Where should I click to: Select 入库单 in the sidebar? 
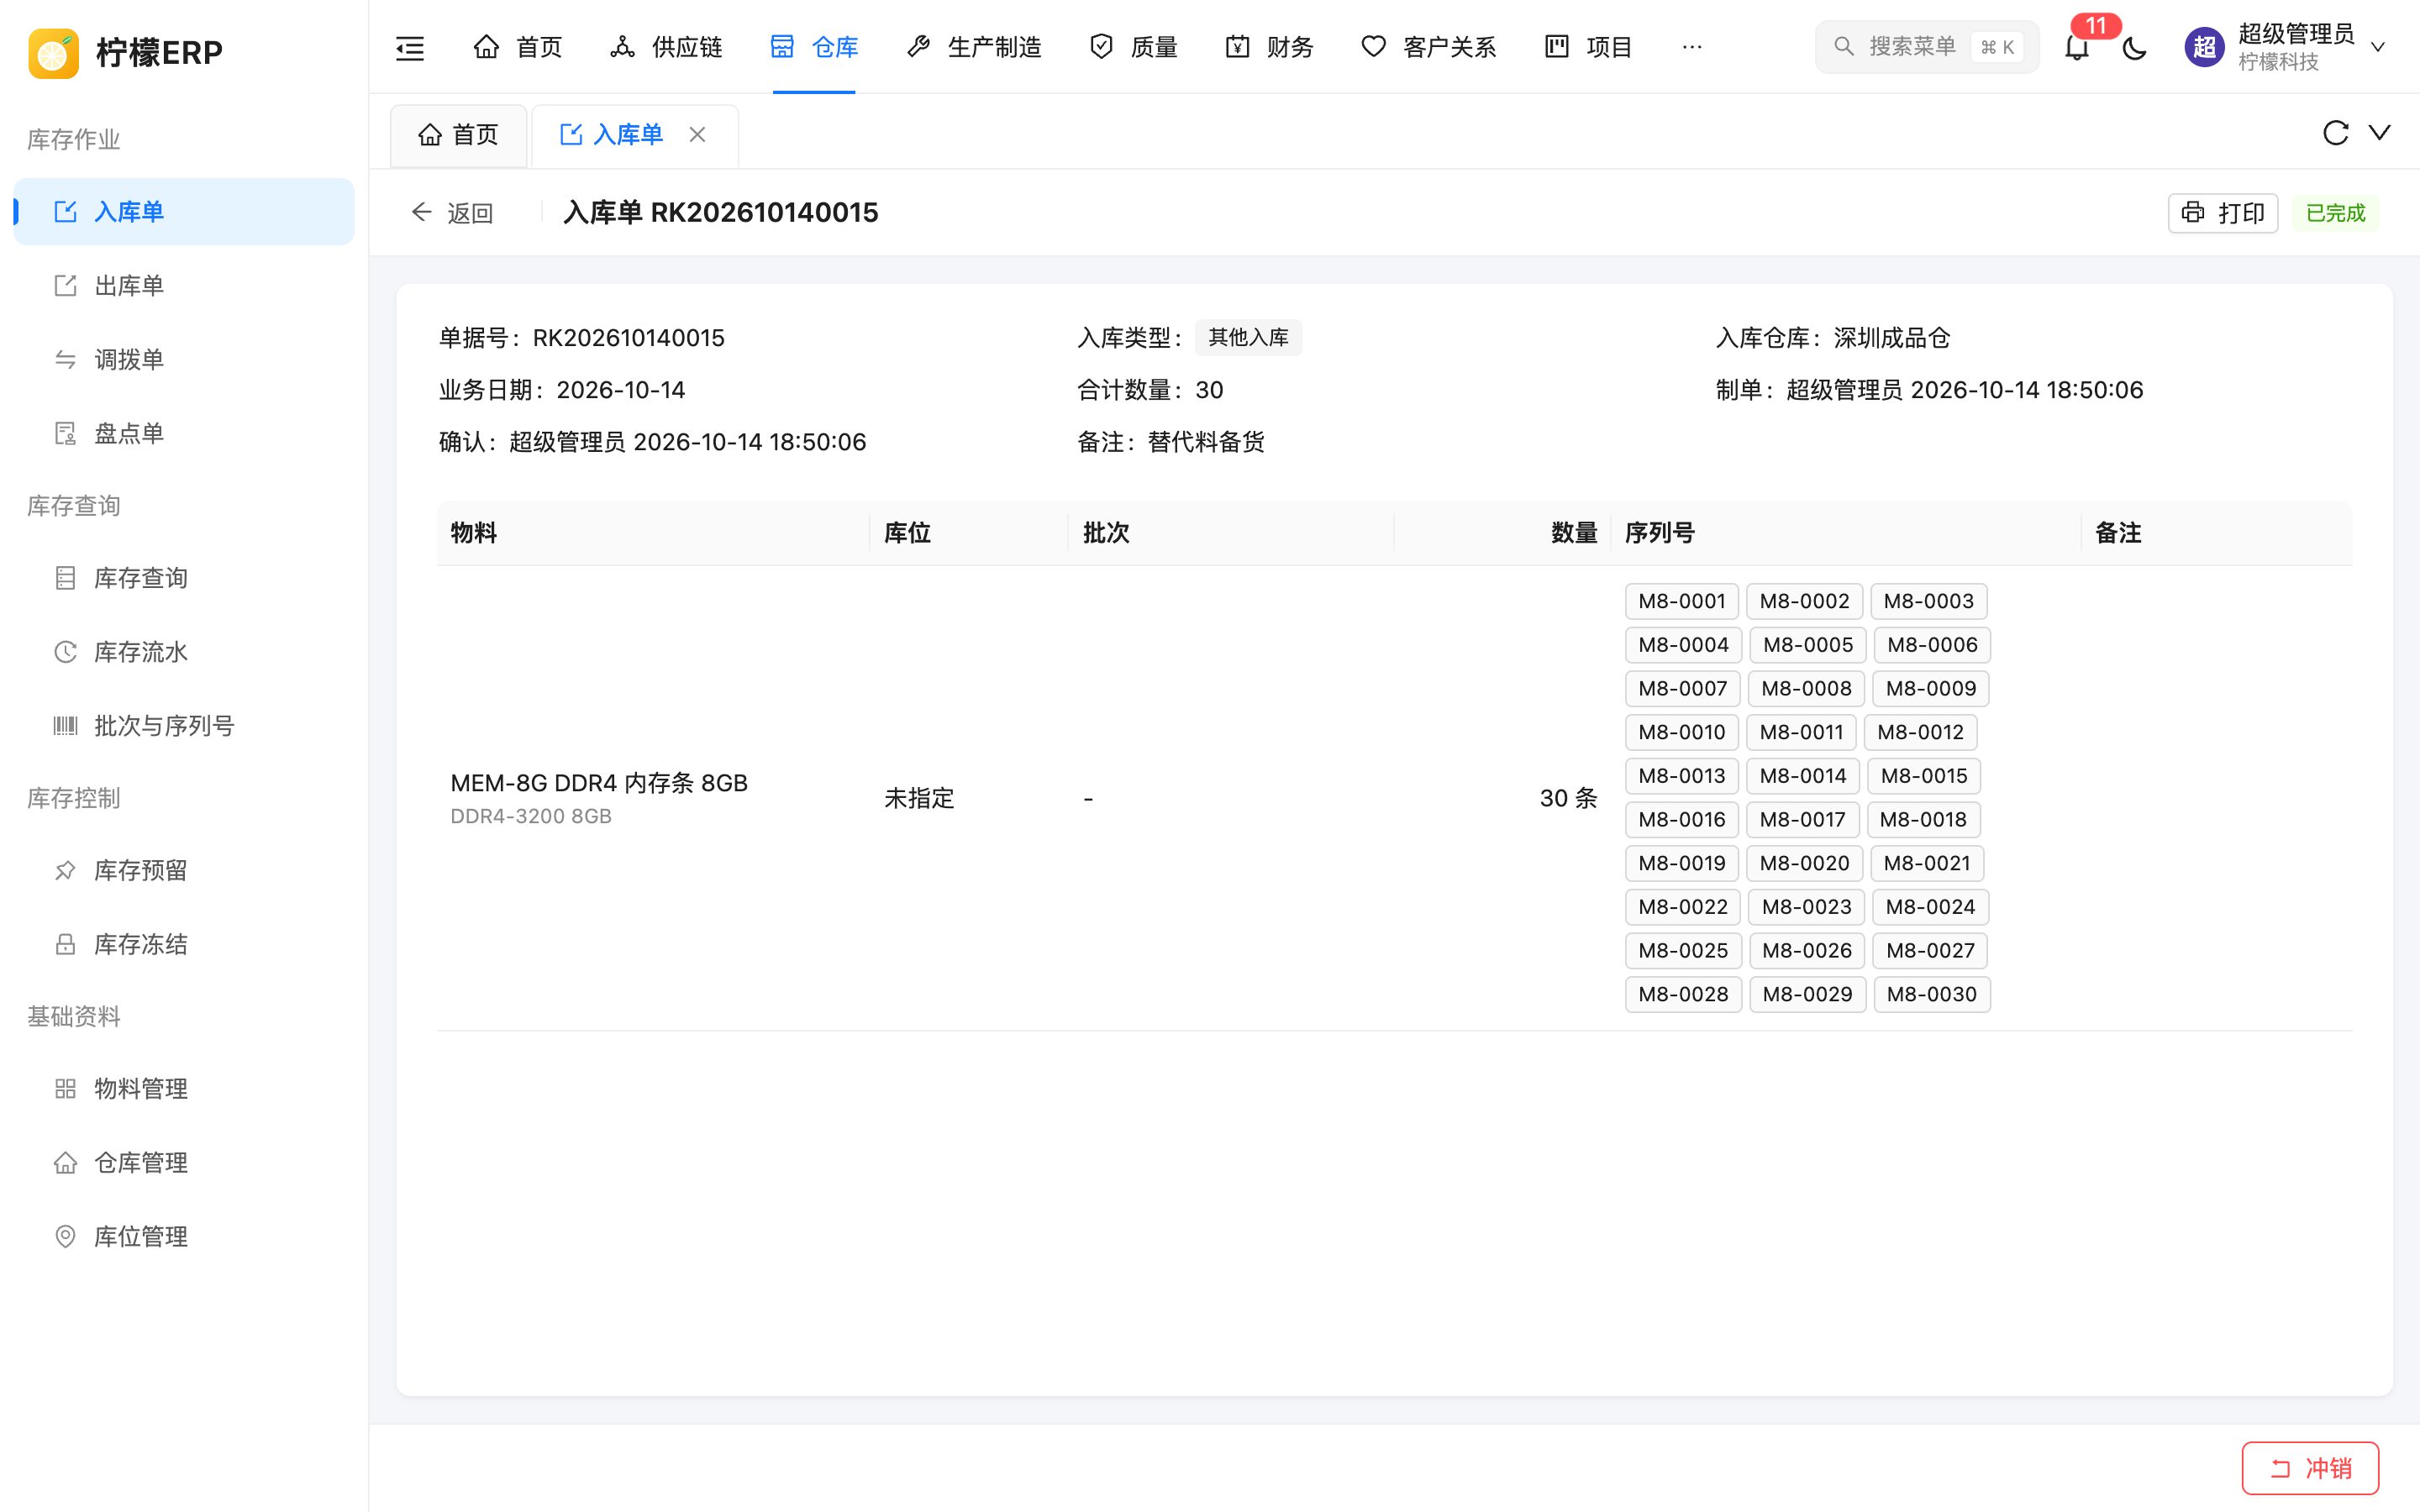pyautogui.click(x=184, y=212)
